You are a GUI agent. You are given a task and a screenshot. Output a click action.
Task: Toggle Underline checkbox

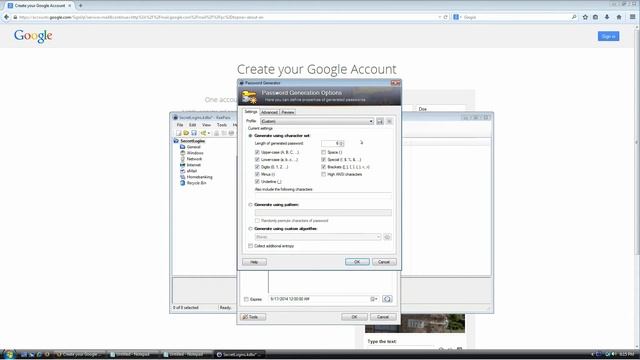point(257,182)
